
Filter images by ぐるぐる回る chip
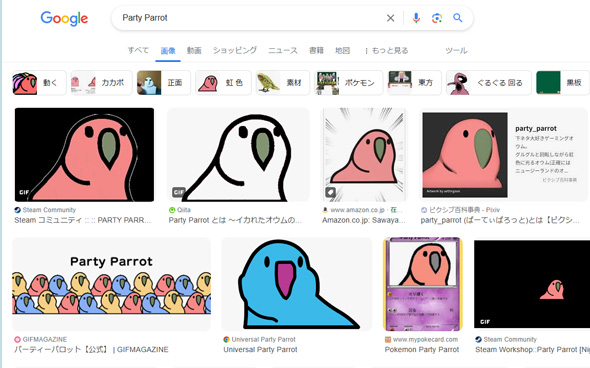pyautogui.click(x=488, y=83)
